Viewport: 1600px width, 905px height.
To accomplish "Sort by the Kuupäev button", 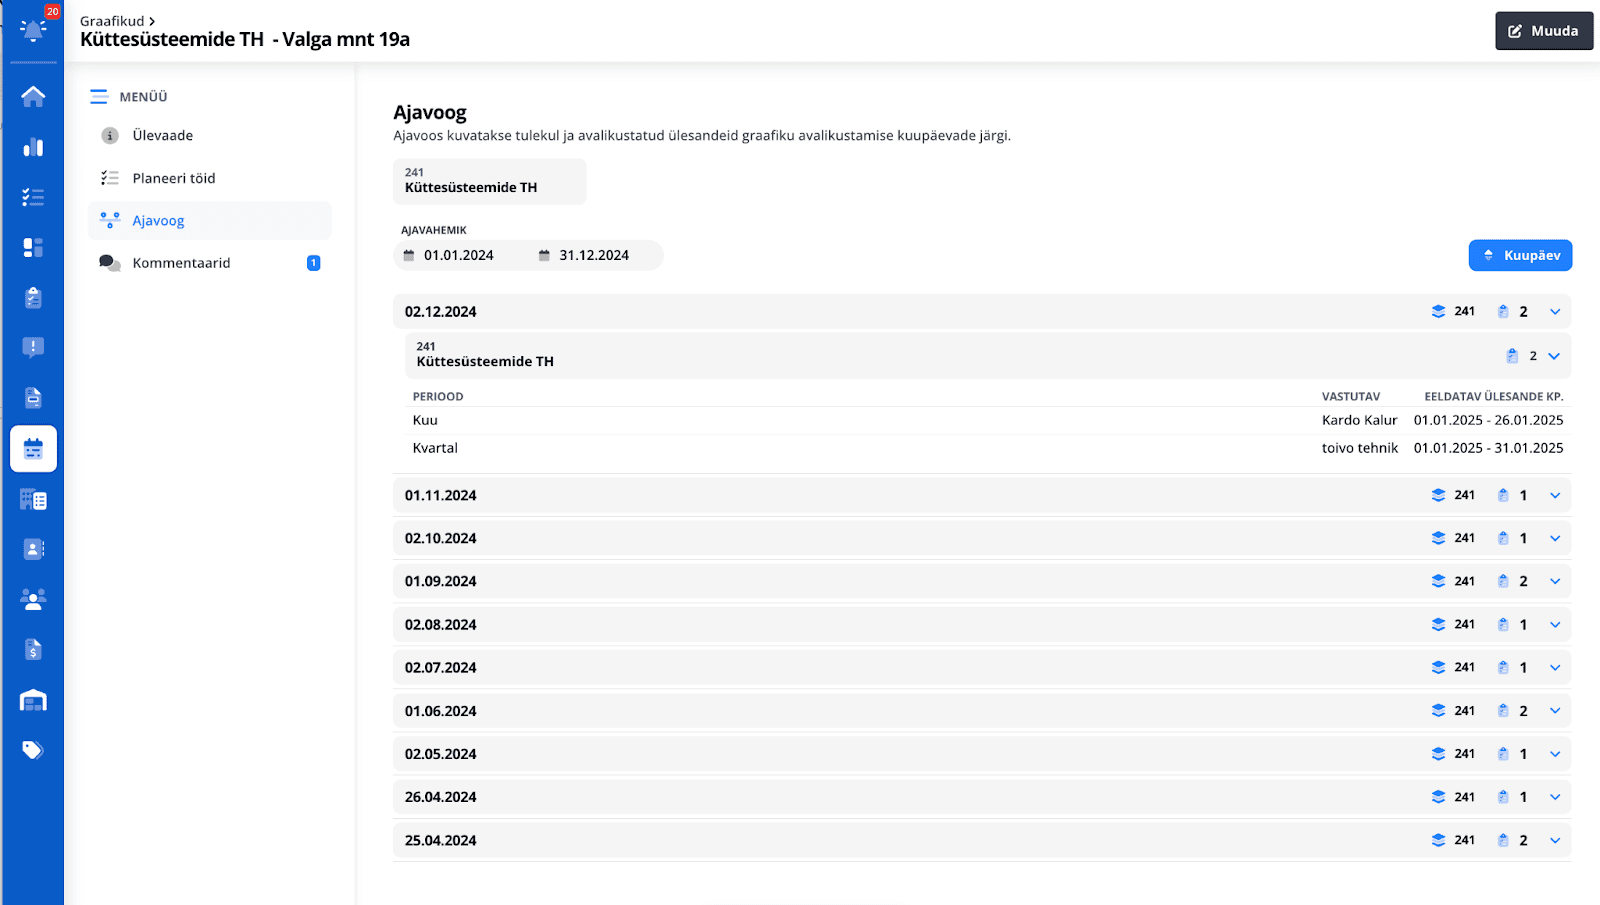I will 1520,255.
